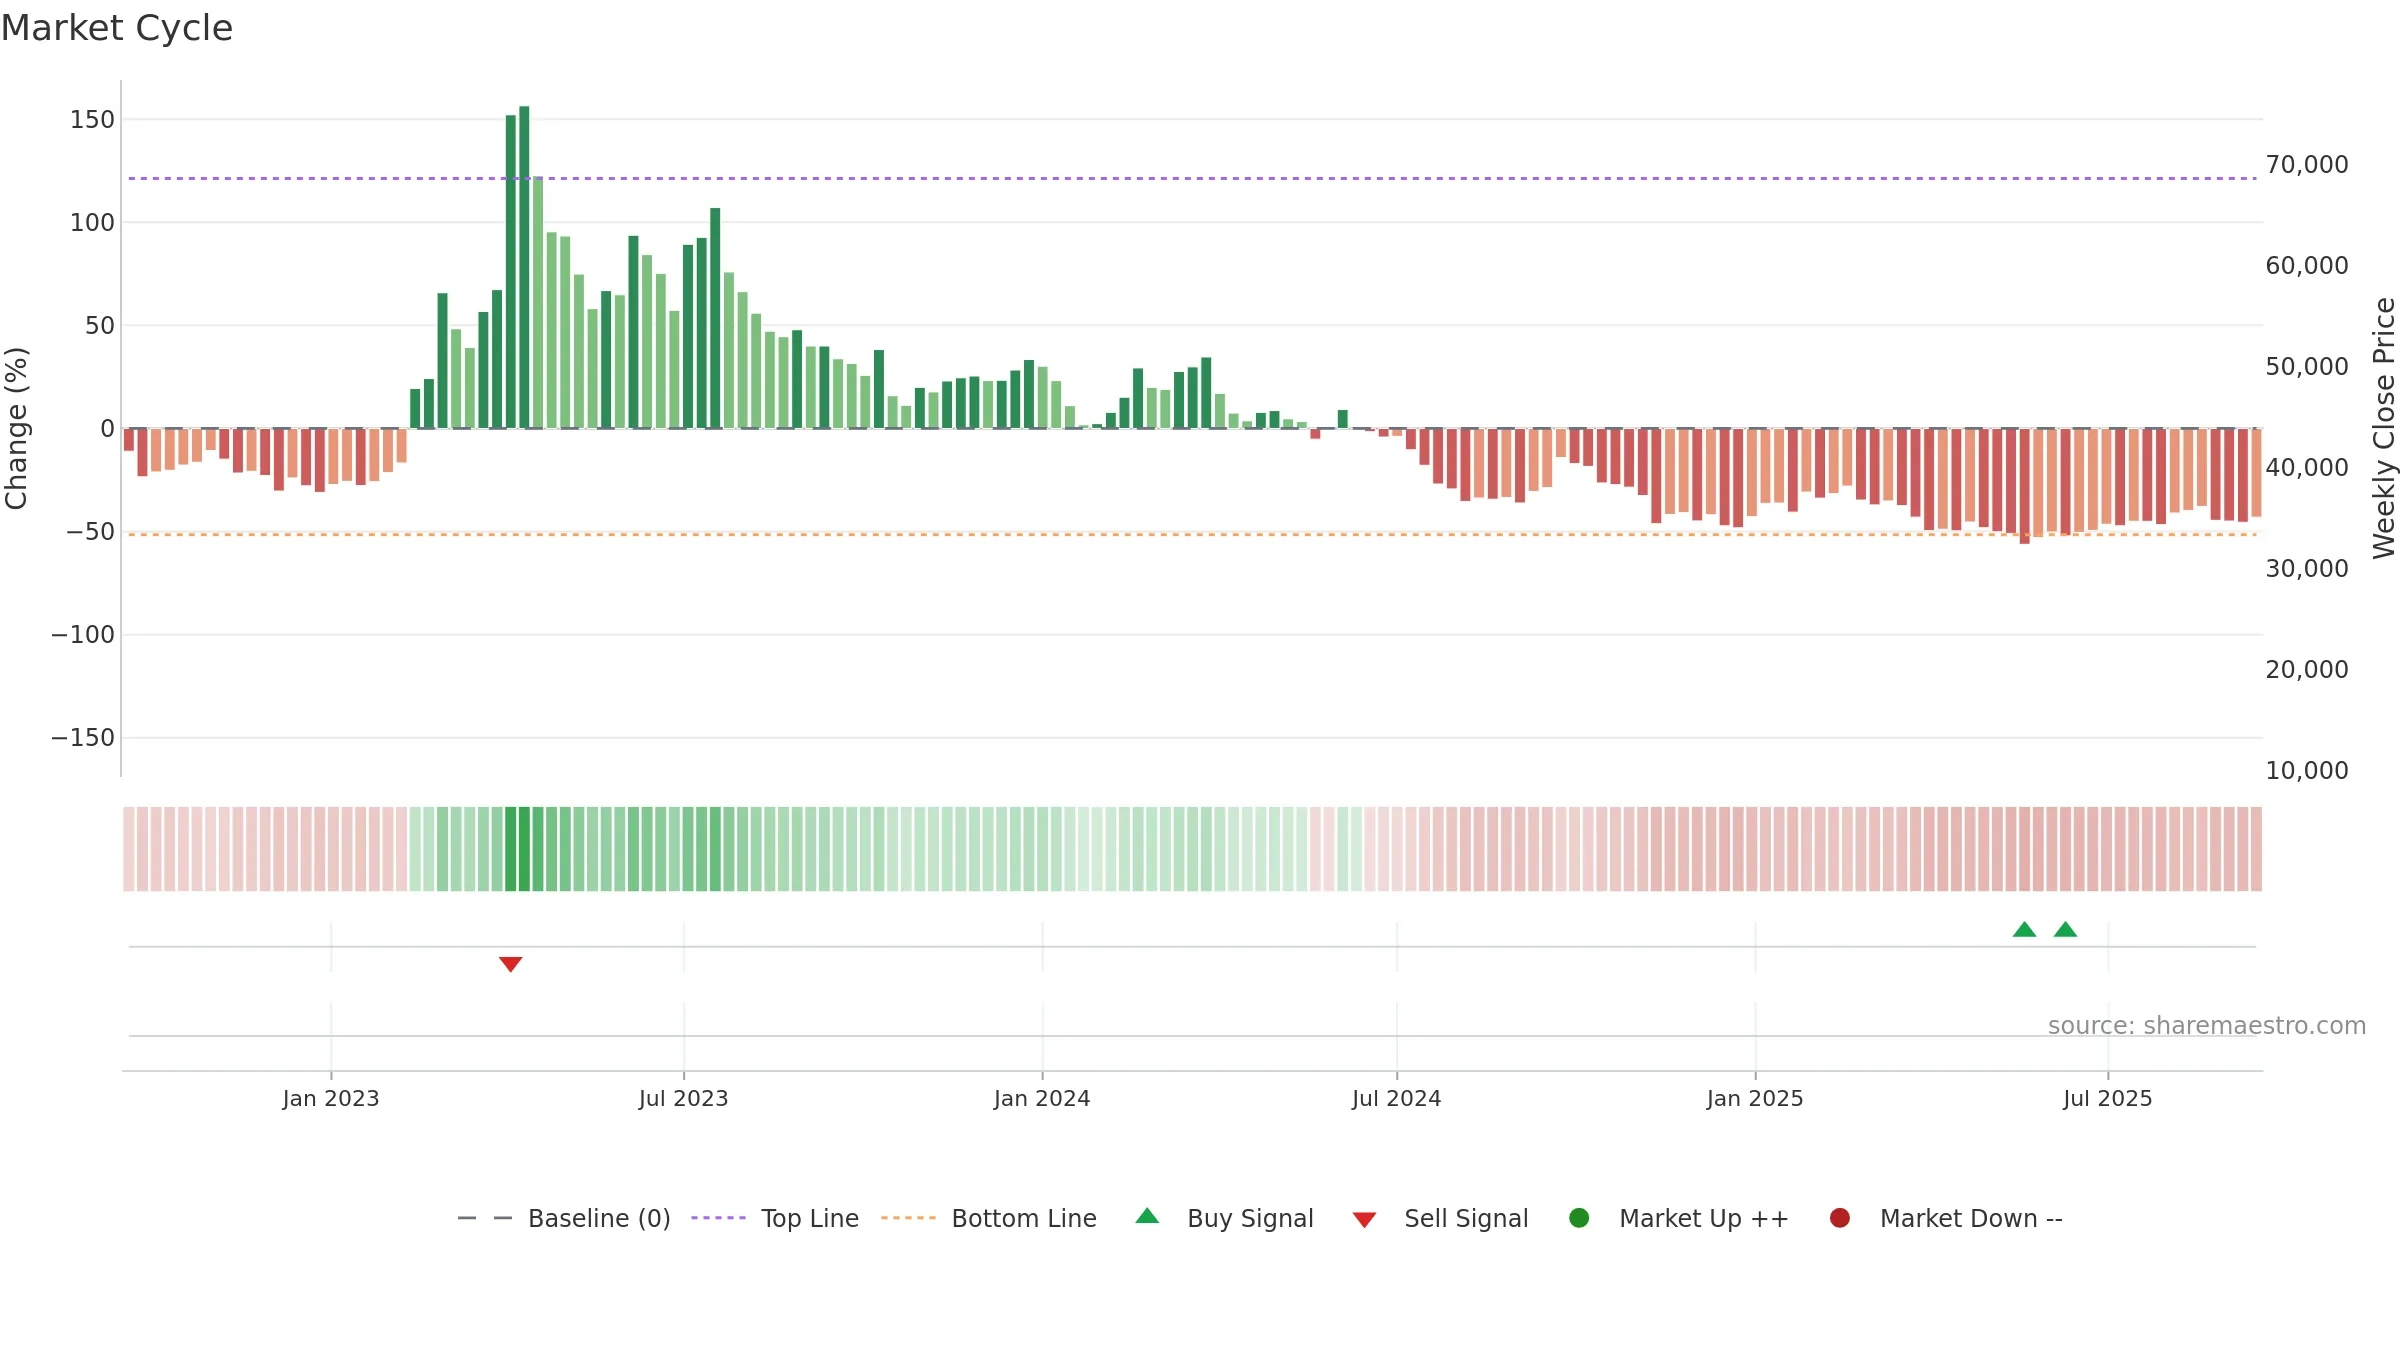
Task: Click the −150 tick label on left axis
Action: coord(83,738)
